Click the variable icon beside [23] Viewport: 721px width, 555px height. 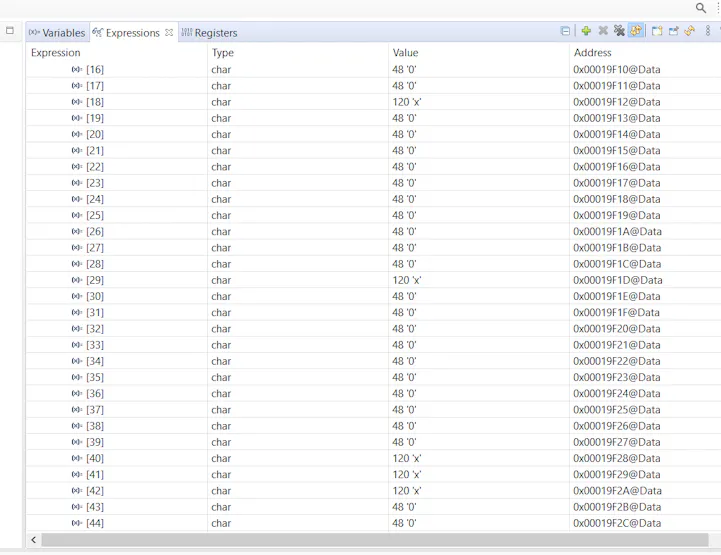77,183
